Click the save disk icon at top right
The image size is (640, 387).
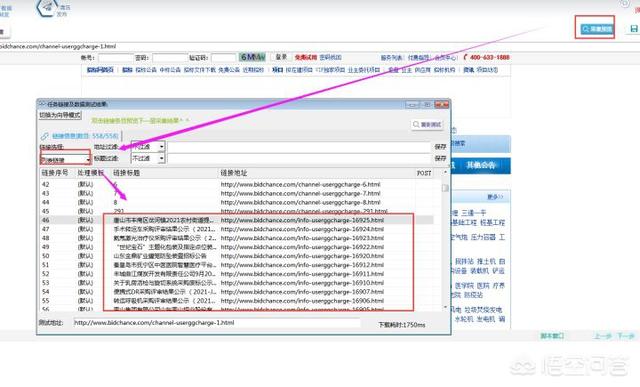(x=634, y=29)
